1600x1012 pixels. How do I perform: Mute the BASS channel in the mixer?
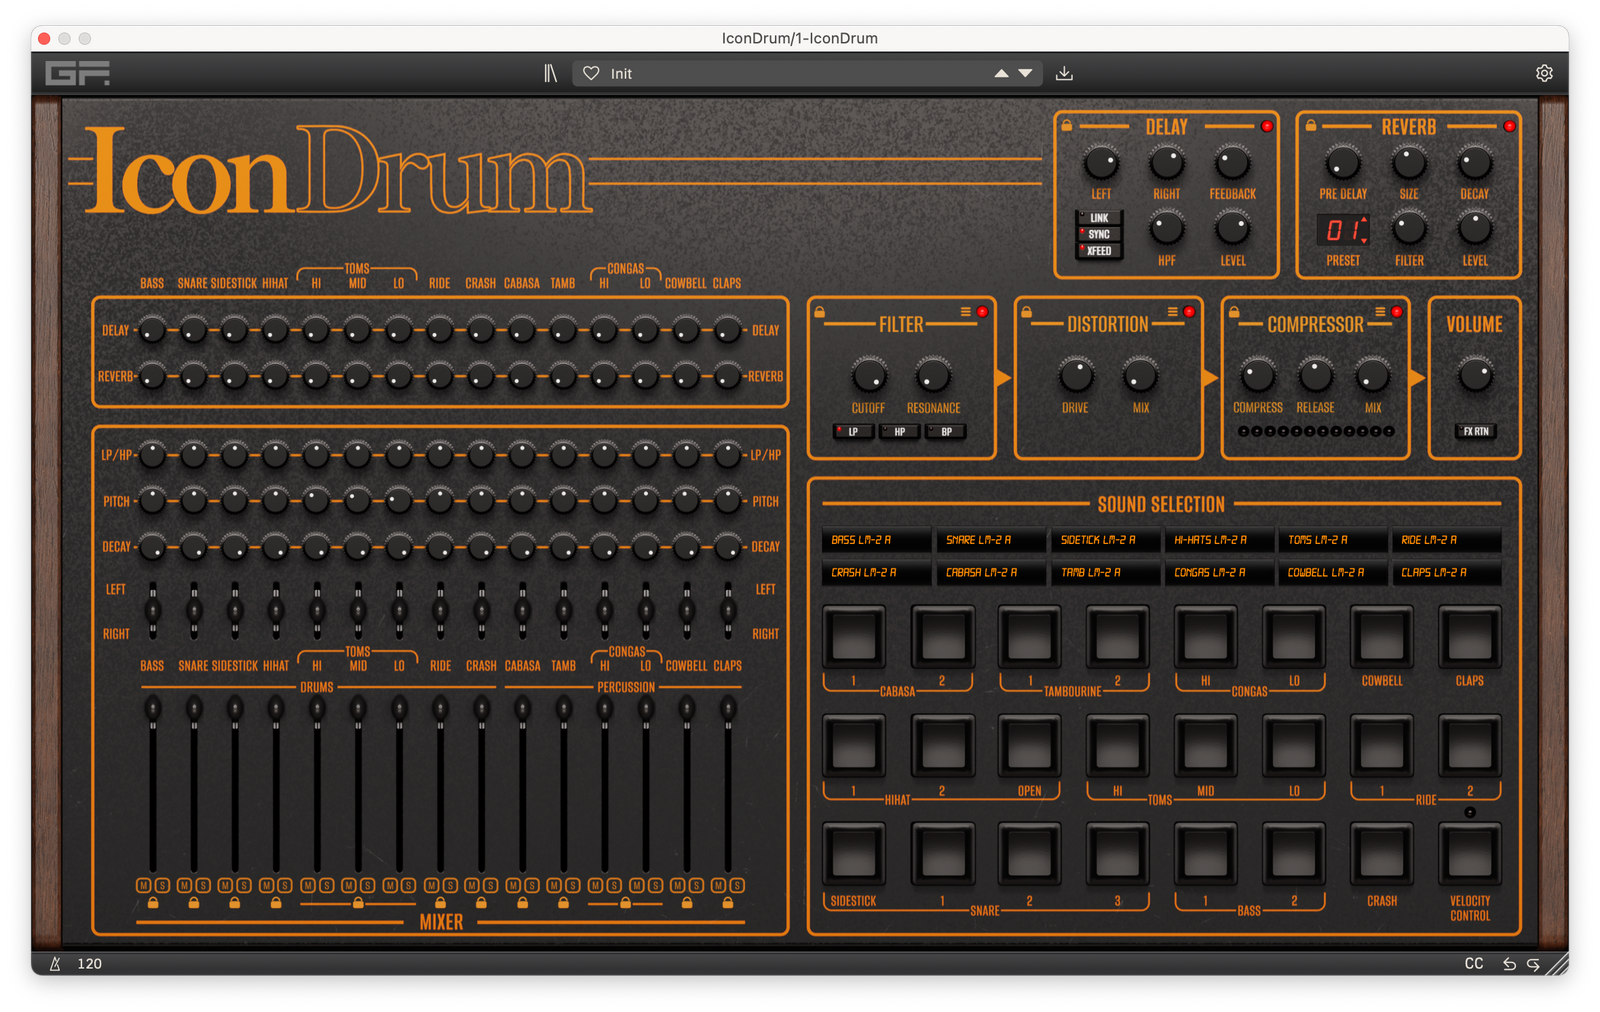pos(146,884)
